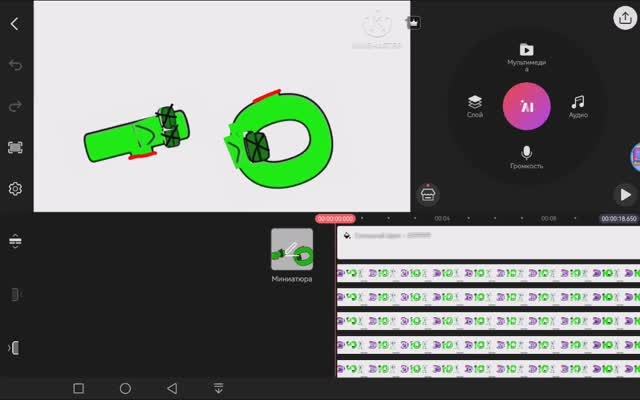Tap the capture frame icon in sidebar
640x400 pixels.
15,147
